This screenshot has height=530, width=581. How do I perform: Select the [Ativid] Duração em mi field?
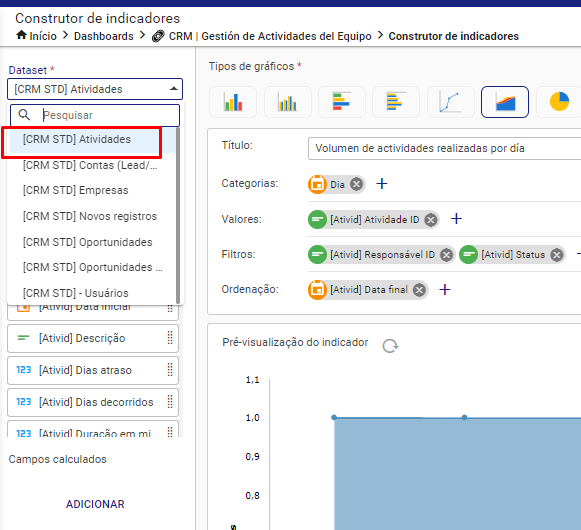click(93, 429)
